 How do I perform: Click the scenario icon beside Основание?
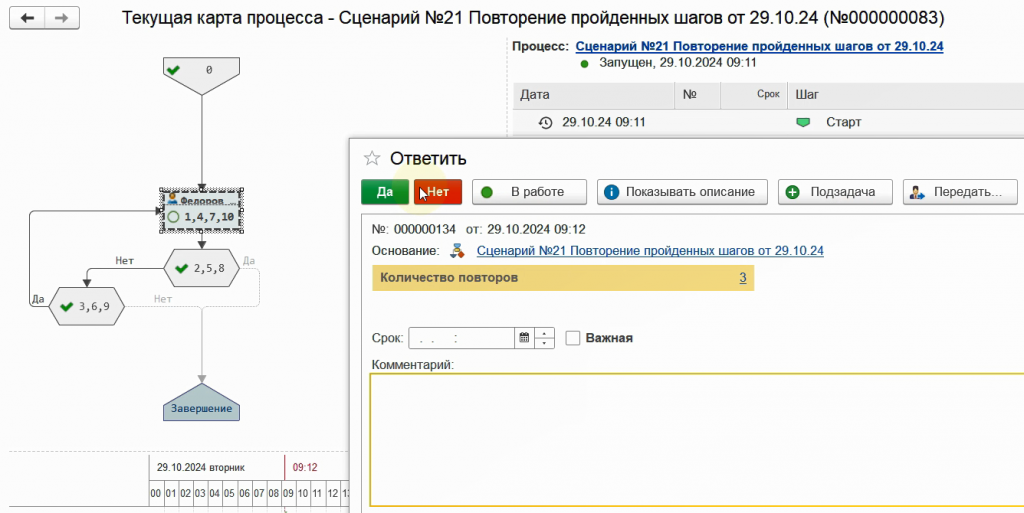coord(458,251)
